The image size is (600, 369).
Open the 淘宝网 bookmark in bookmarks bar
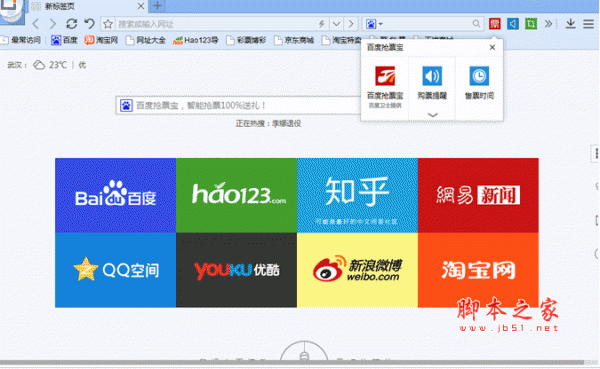[101, 40]
